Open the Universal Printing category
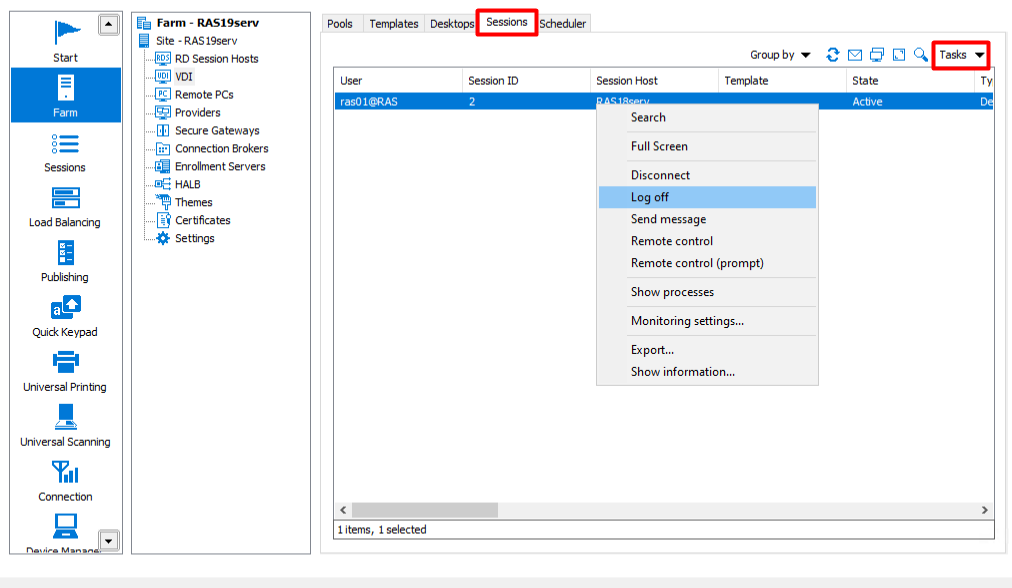 click(x=65, y=371)
